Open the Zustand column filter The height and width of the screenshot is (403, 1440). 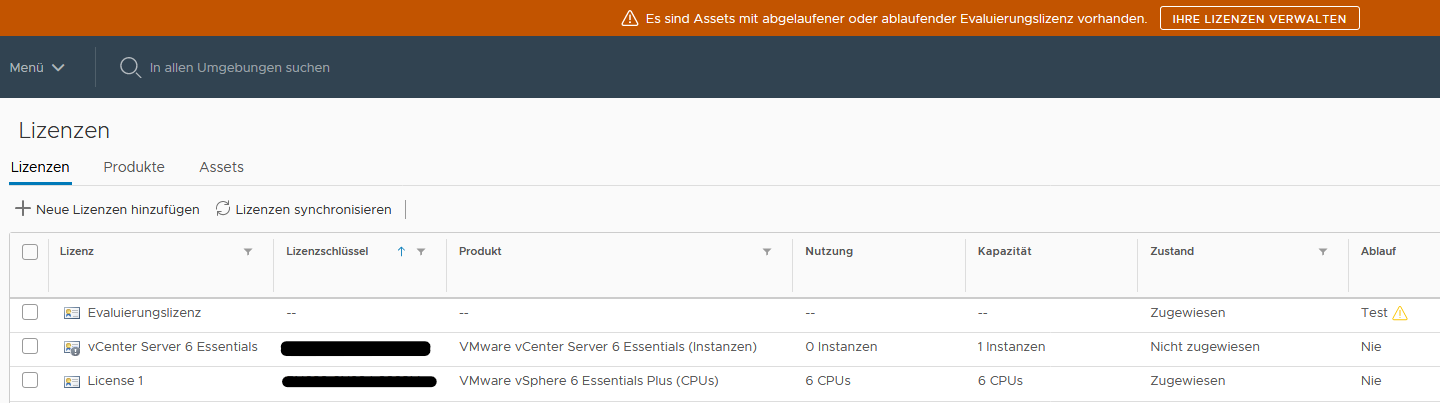[1323, 252]
